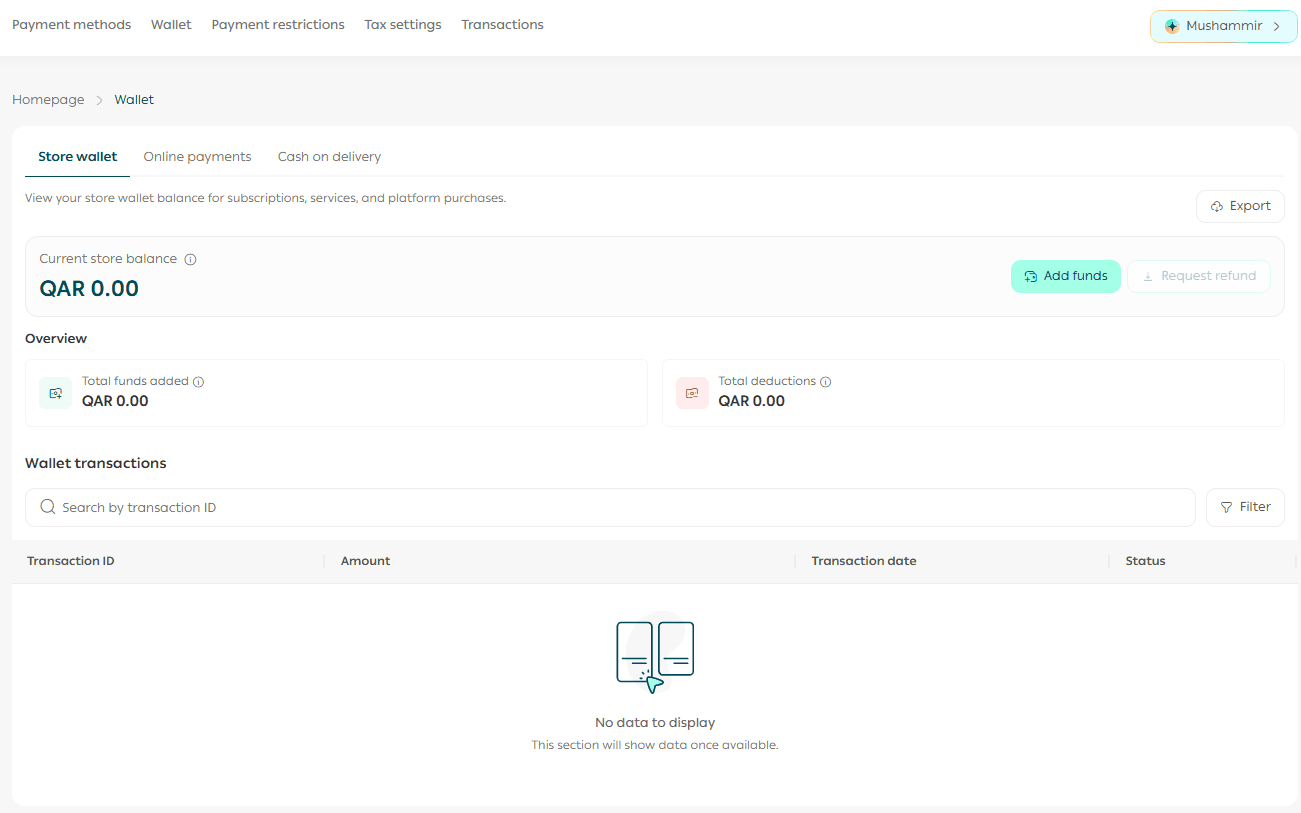Image resolution: width=1301 pixels, height=813 pixels.
Task: Click the Wallet breadcrumb item
Action: [x=134, y=100]
